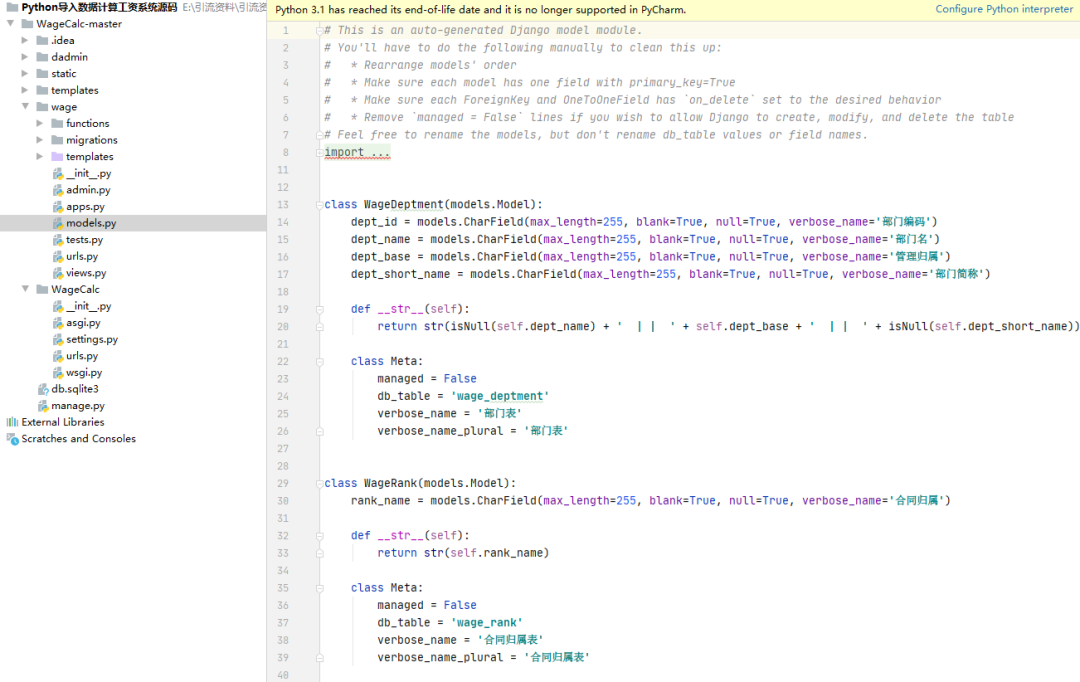The height and width of the screenshot is (682, 1080).
Task: Toggle fold marker at comment line 1
Action: tap(319, 30)
